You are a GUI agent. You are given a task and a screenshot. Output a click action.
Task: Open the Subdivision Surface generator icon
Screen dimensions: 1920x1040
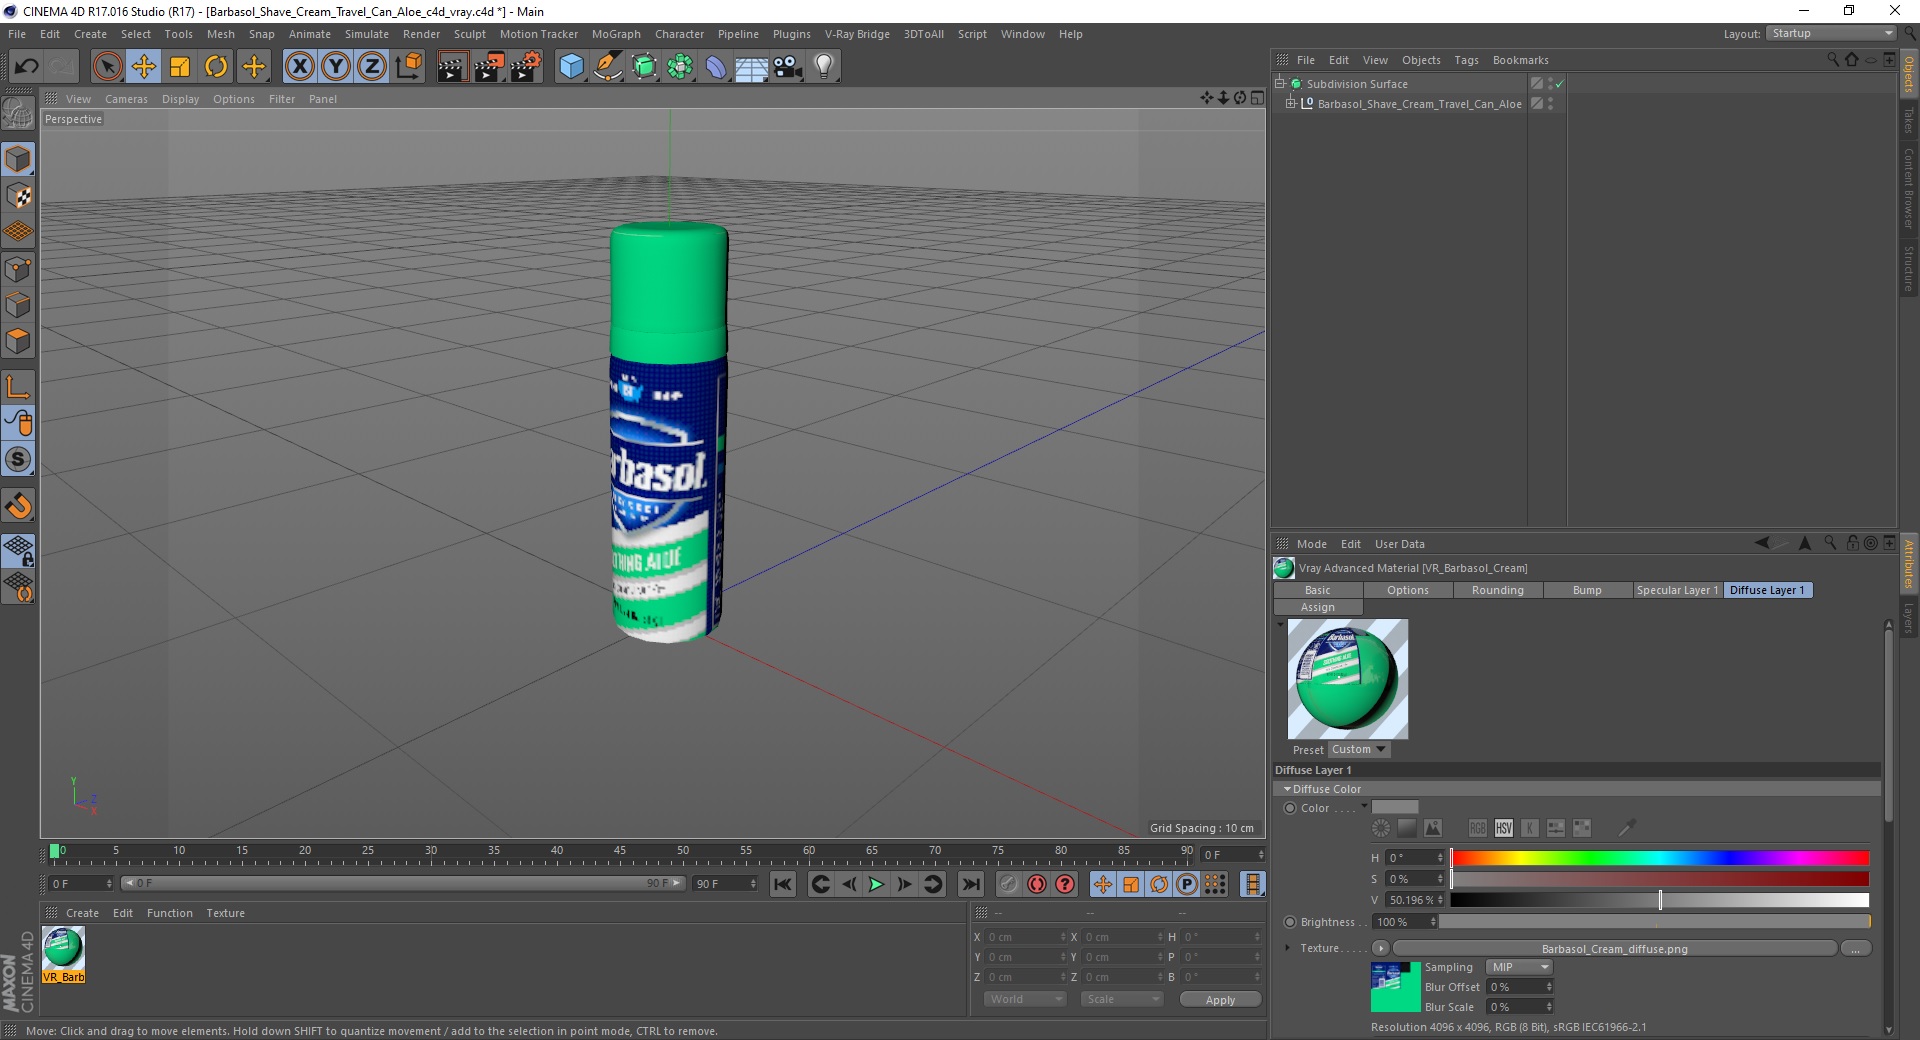[644, 67]
